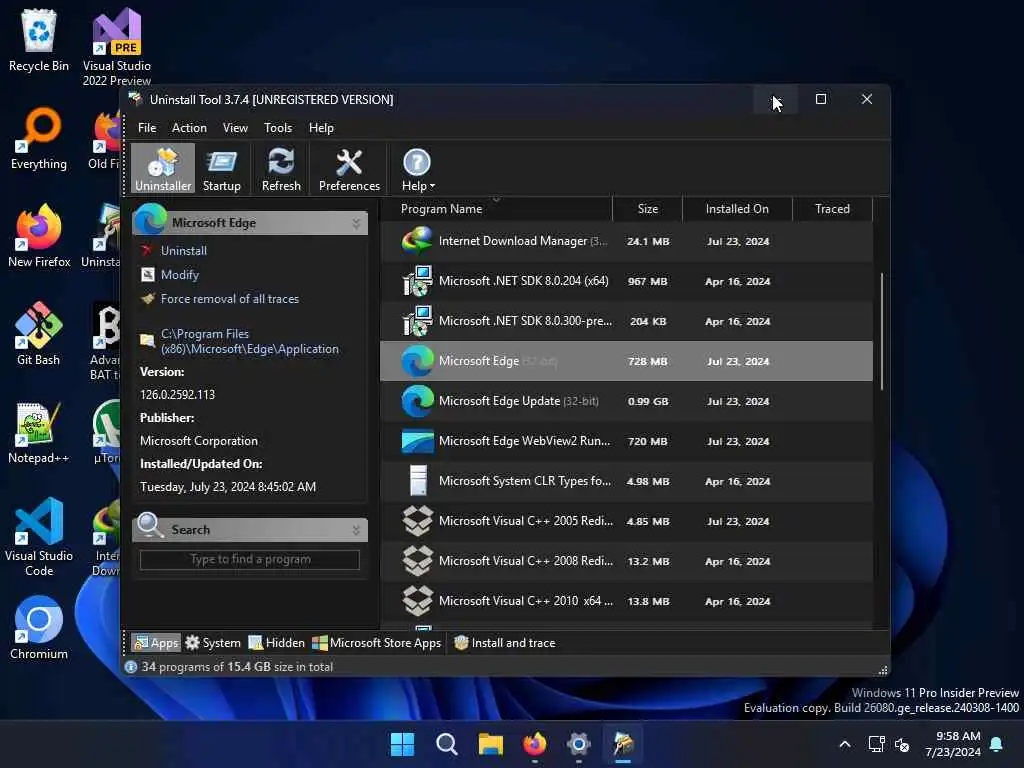The width and height of the screenshot is (1024, 768).
Task: Sort list by Traced column
Action: (832, 209)
